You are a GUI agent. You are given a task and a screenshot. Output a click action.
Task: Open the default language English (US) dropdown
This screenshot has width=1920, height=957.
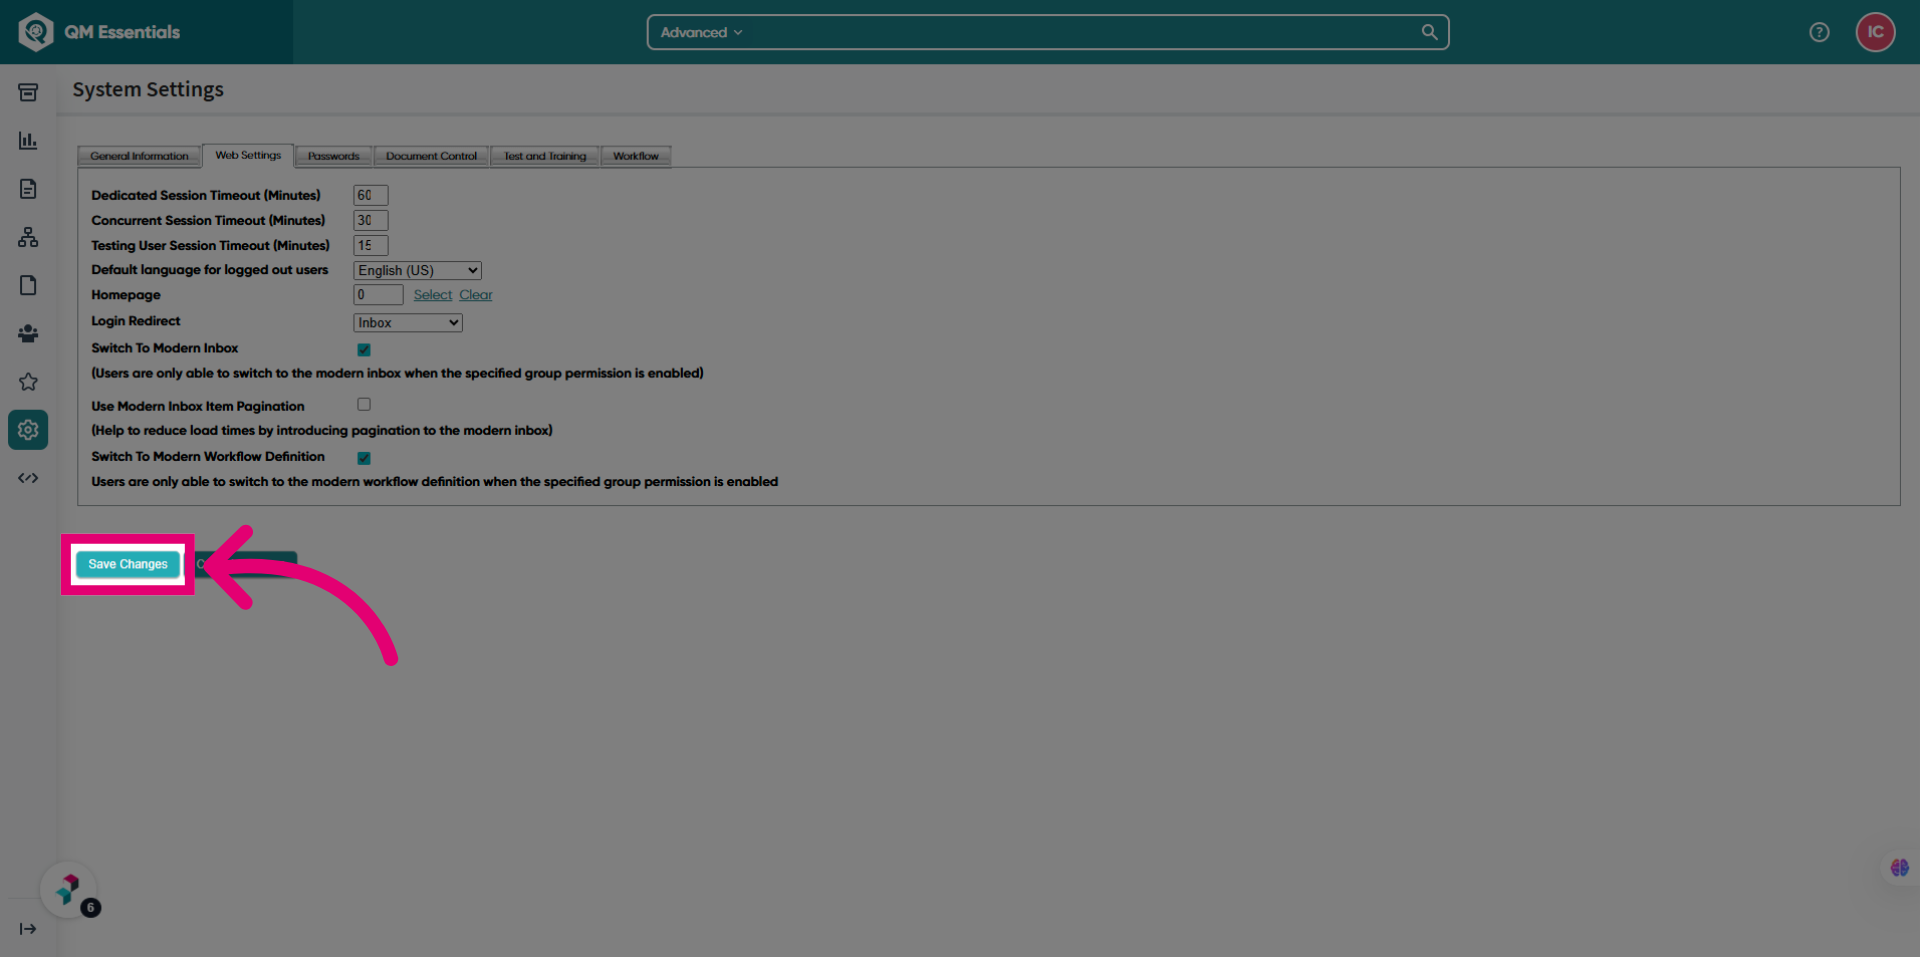[417, 271]
